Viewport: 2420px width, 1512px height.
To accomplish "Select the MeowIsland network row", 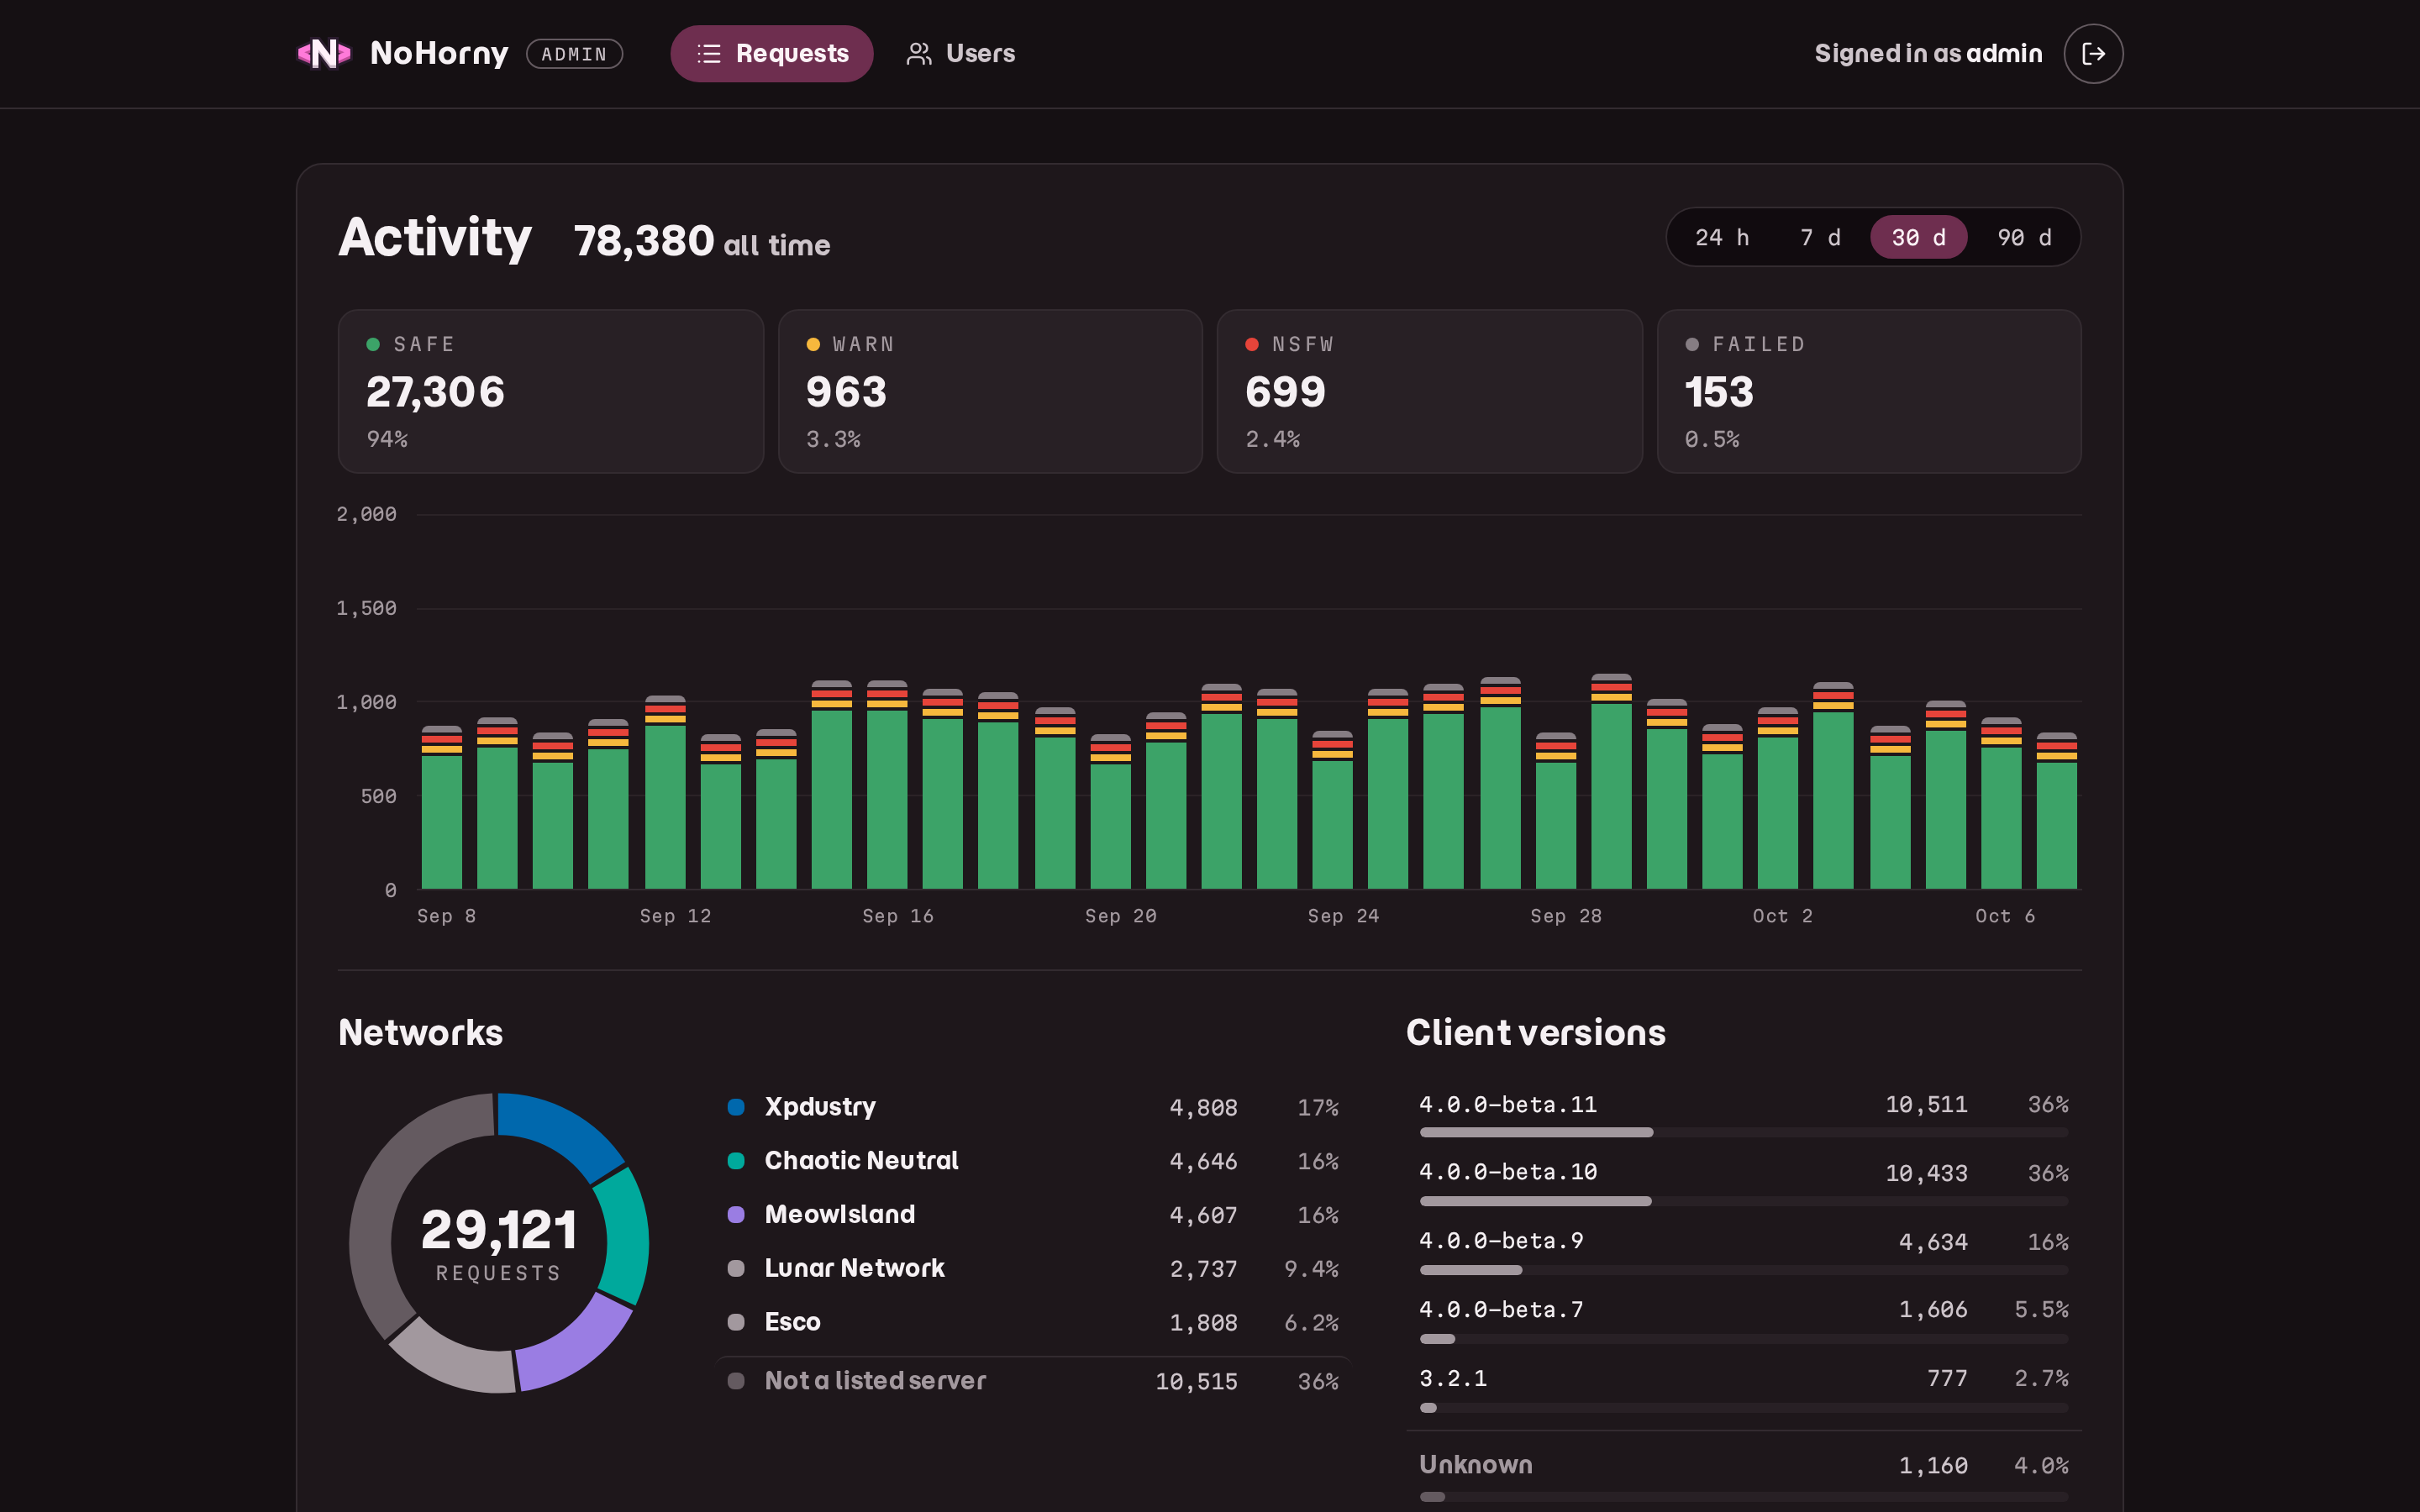I will coord(1033,1215).
